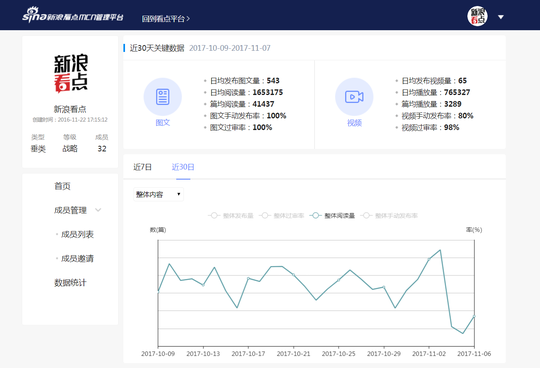This screenshot has height=368, width=540.
Task: Click 图文手动发布率：100% stat
Action: 248,116
